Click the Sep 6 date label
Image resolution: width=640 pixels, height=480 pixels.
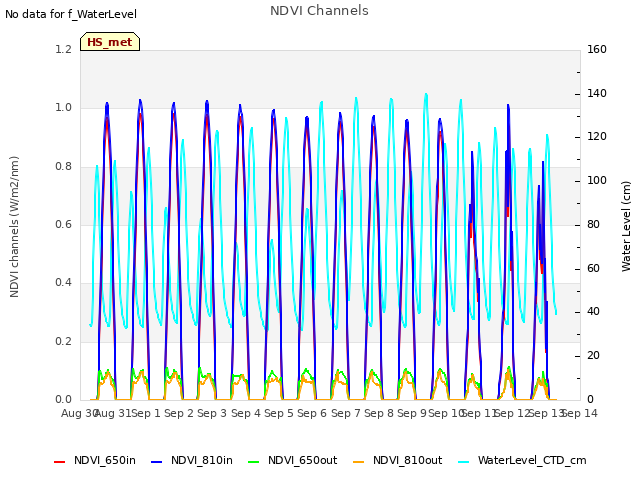(x=312, y=413)
